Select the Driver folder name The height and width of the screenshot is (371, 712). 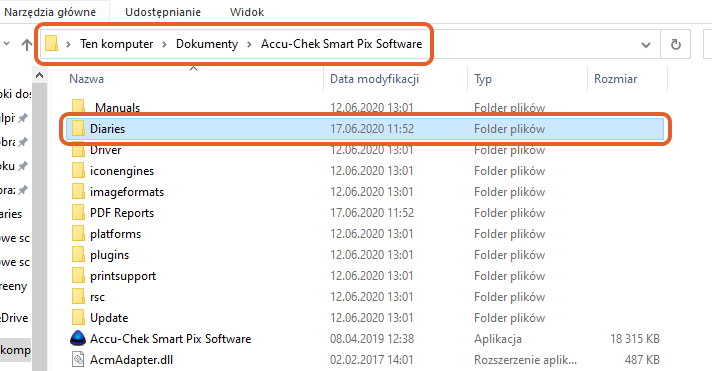point(105,150)
